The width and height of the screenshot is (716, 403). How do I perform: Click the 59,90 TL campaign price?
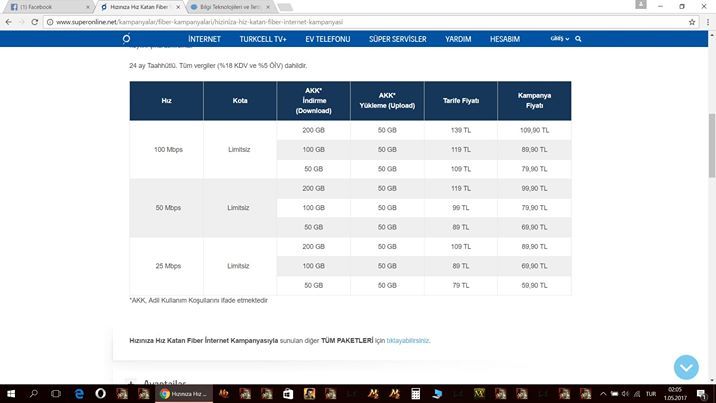point(534,285)
